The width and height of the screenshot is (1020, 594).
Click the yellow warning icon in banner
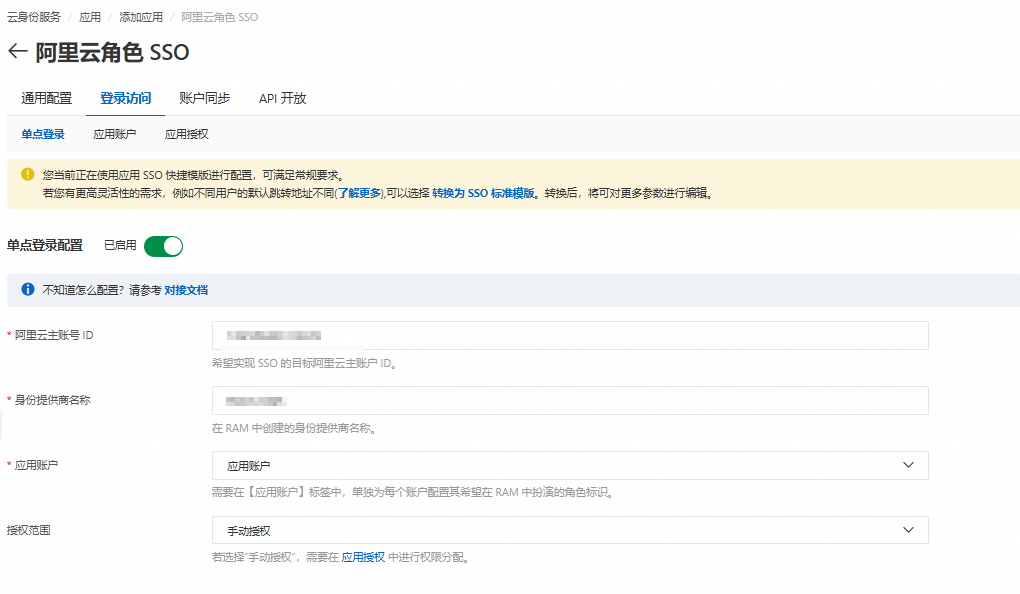pyautogui.click(x=27, y=174)
